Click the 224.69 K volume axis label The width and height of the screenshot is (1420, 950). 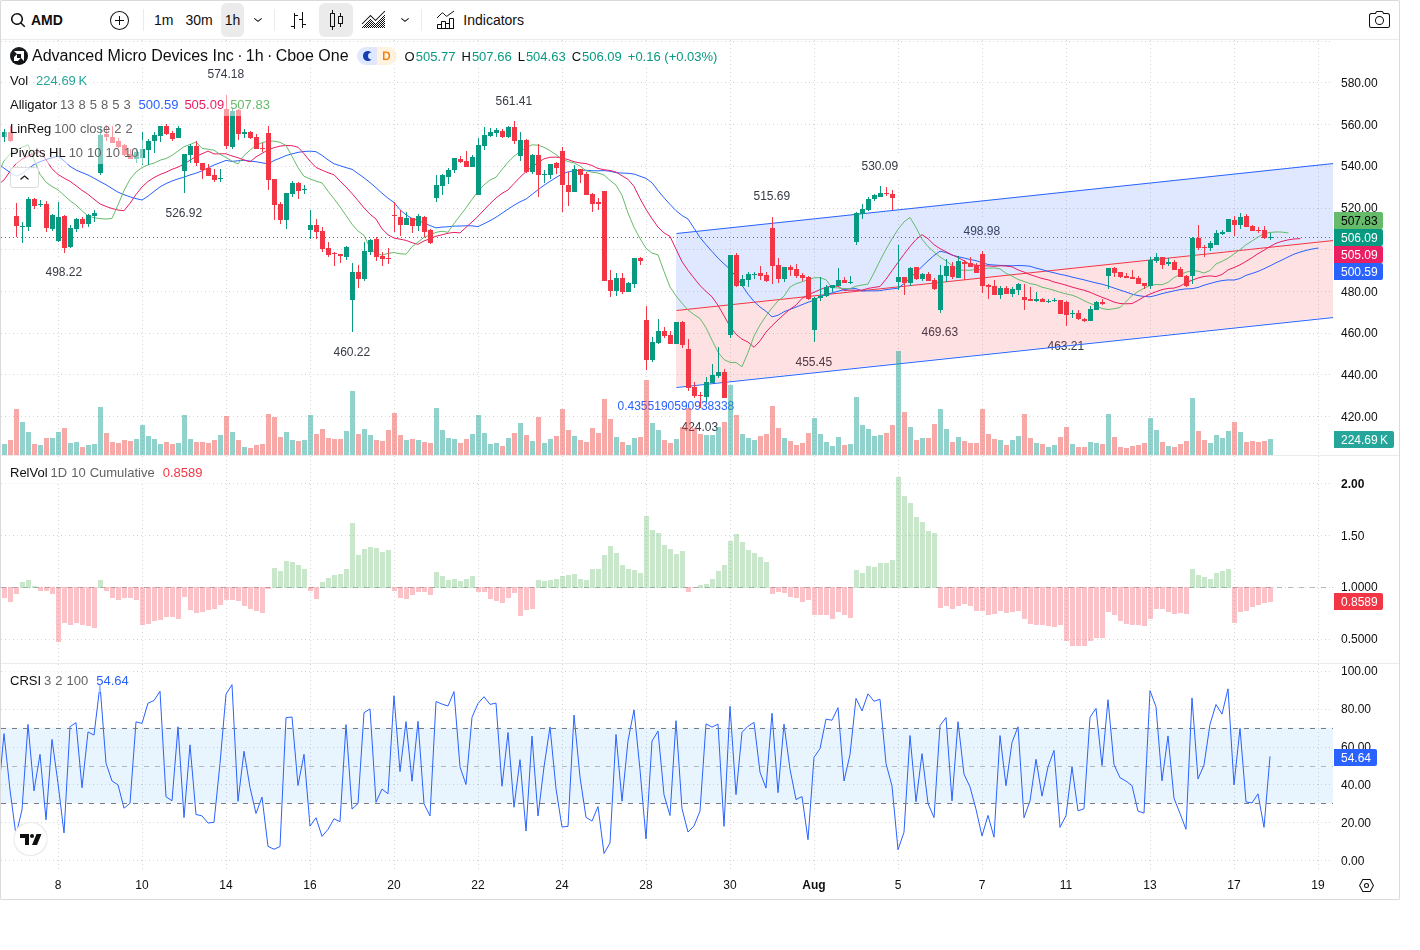(1364, 440)
